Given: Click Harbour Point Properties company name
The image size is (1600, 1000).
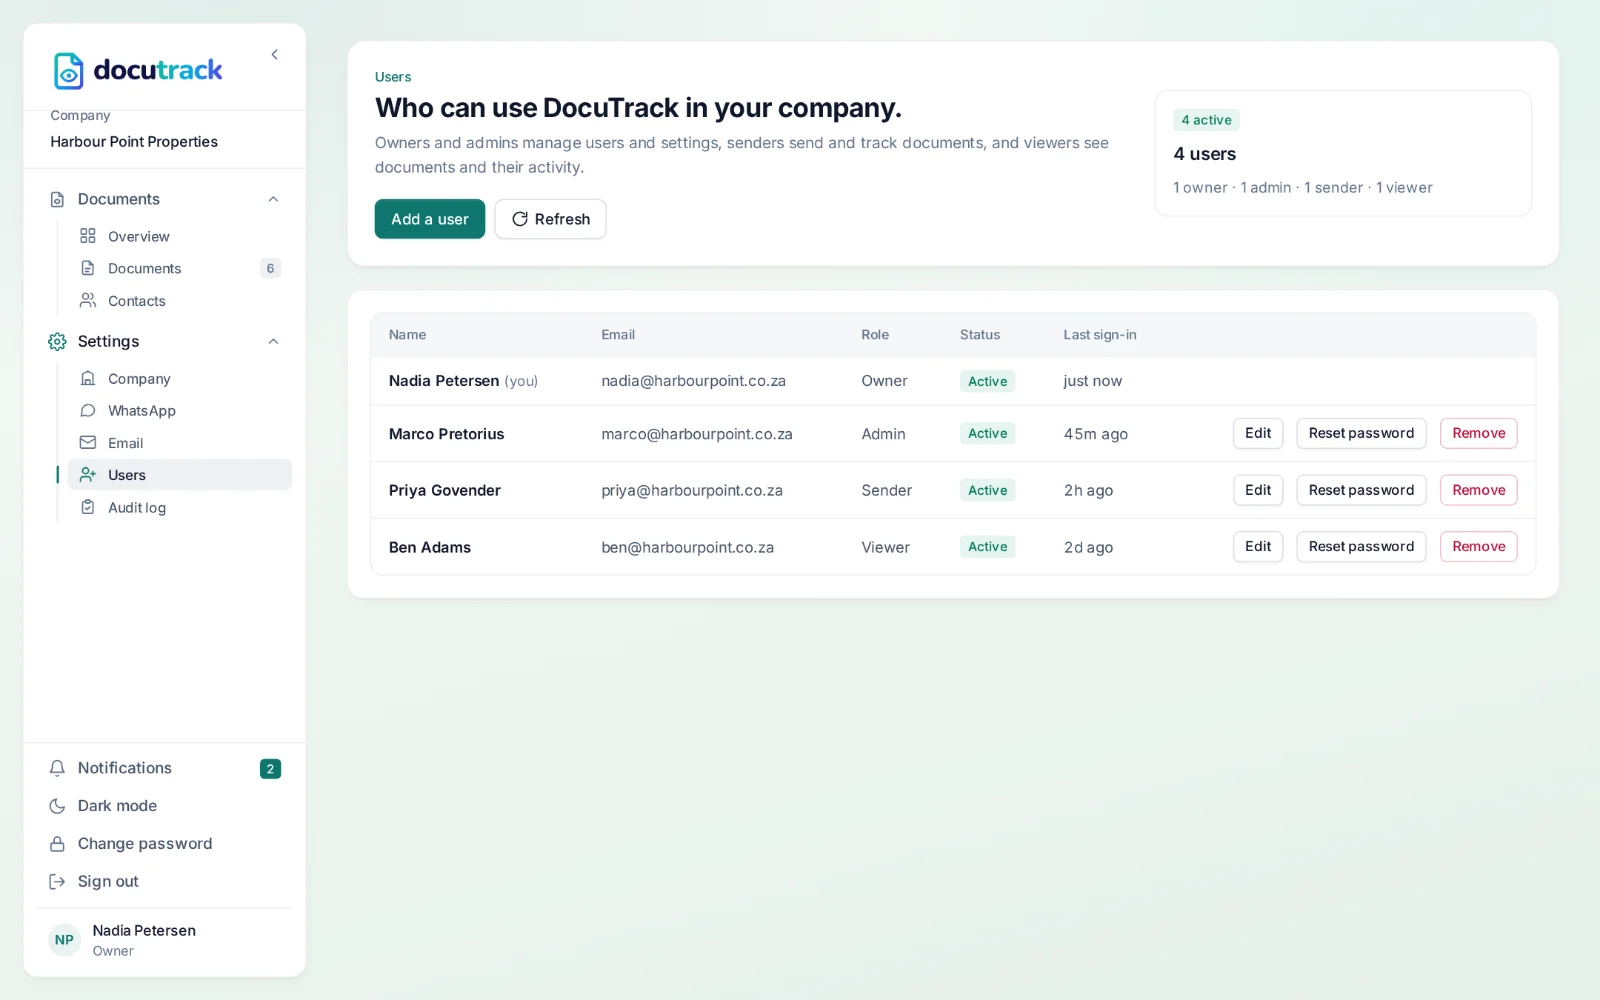Looking at the screenshot, I should tap(134, 142).
